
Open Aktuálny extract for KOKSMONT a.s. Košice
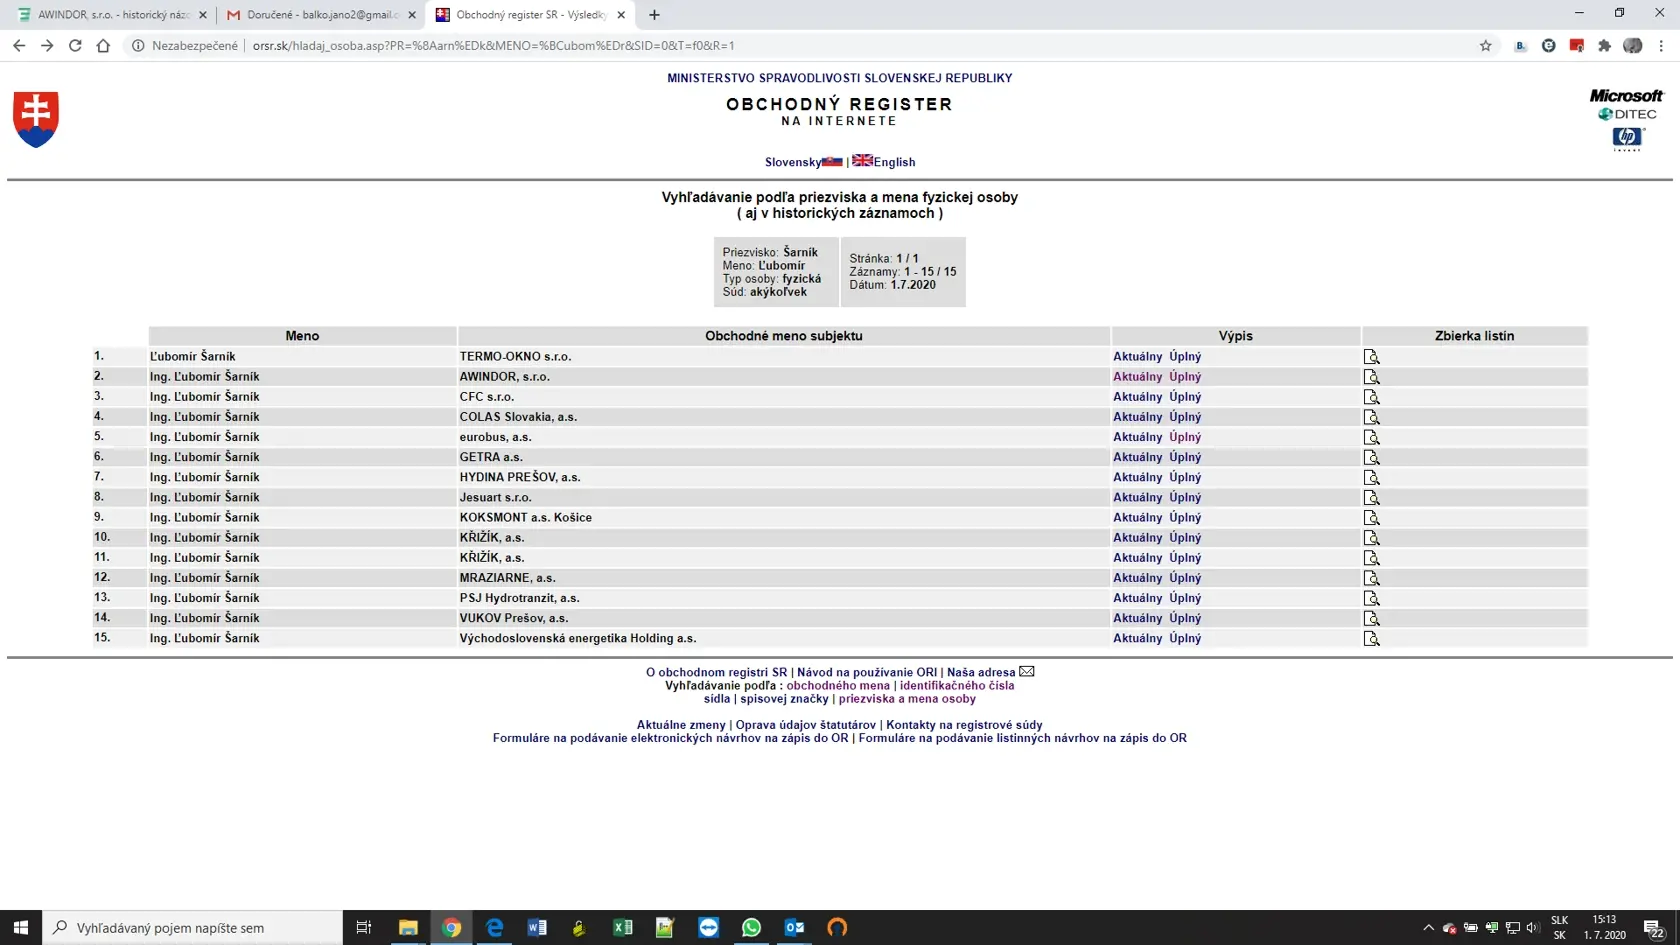1138,518
